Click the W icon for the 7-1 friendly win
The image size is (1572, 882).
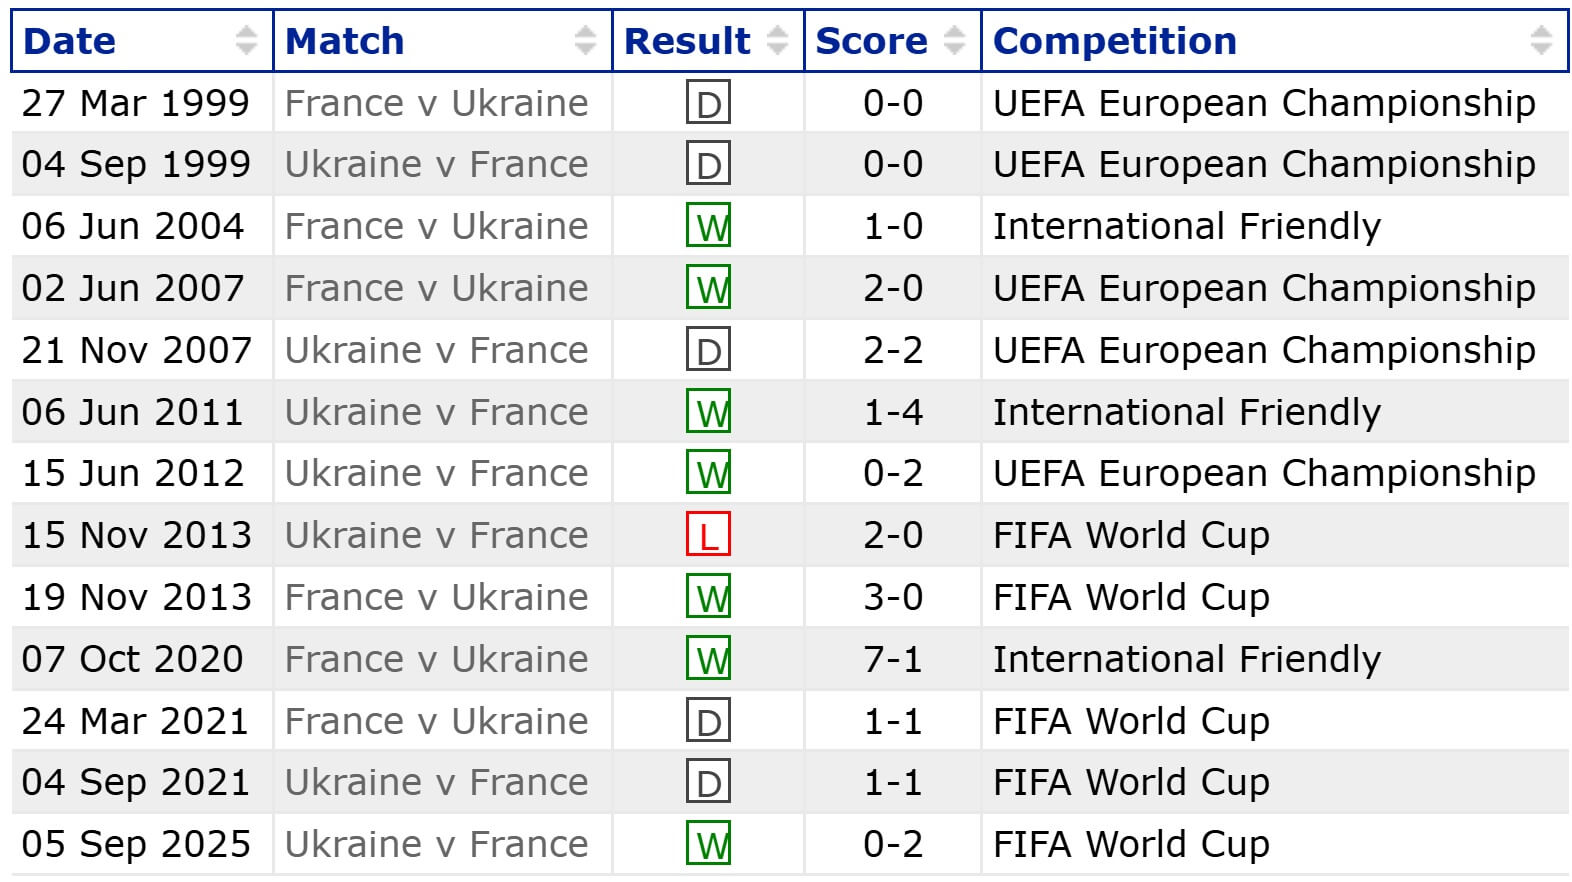[x=707, y=658]
